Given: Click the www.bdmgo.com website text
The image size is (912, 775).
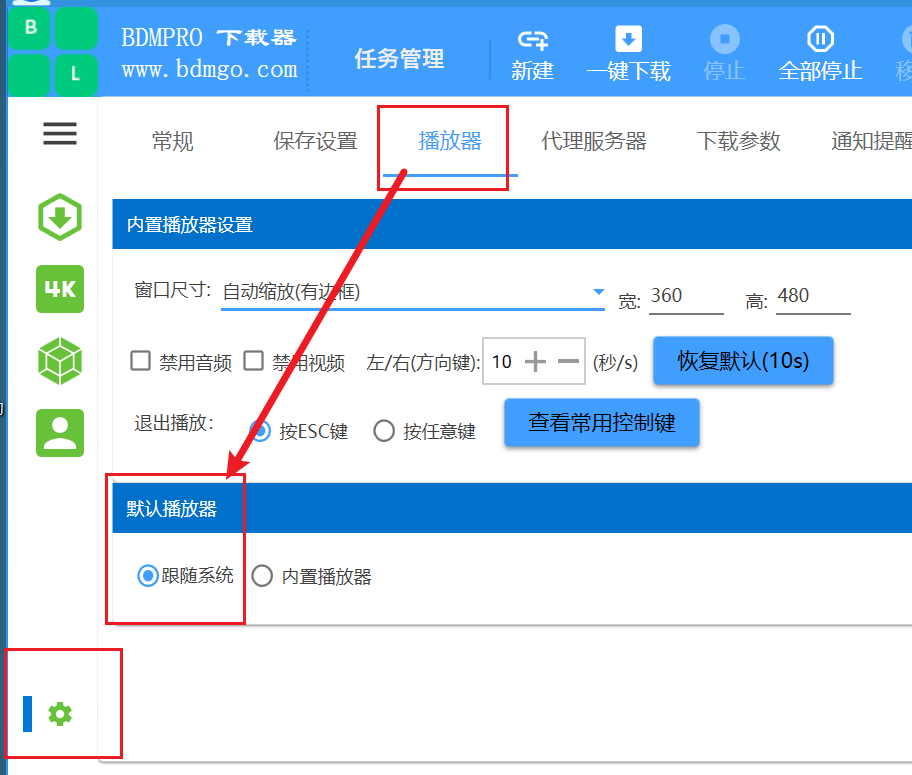Looking at the screenshot, I should click(x=209, y=70).
